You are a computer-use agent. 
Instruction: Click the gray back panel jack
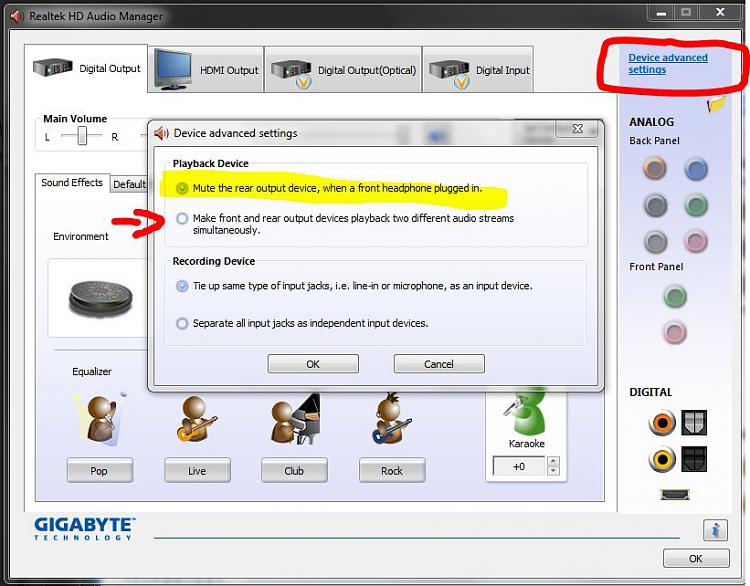tap(655, 242)
